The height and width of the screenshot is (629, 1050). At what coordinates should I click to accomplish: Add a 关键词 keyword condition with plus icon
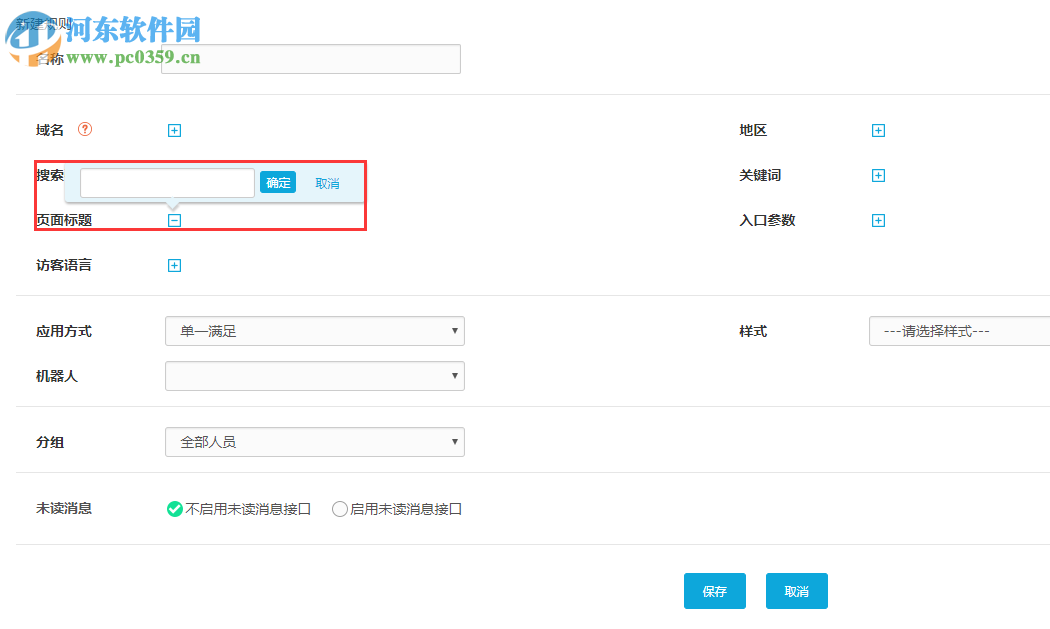point(878,175)
